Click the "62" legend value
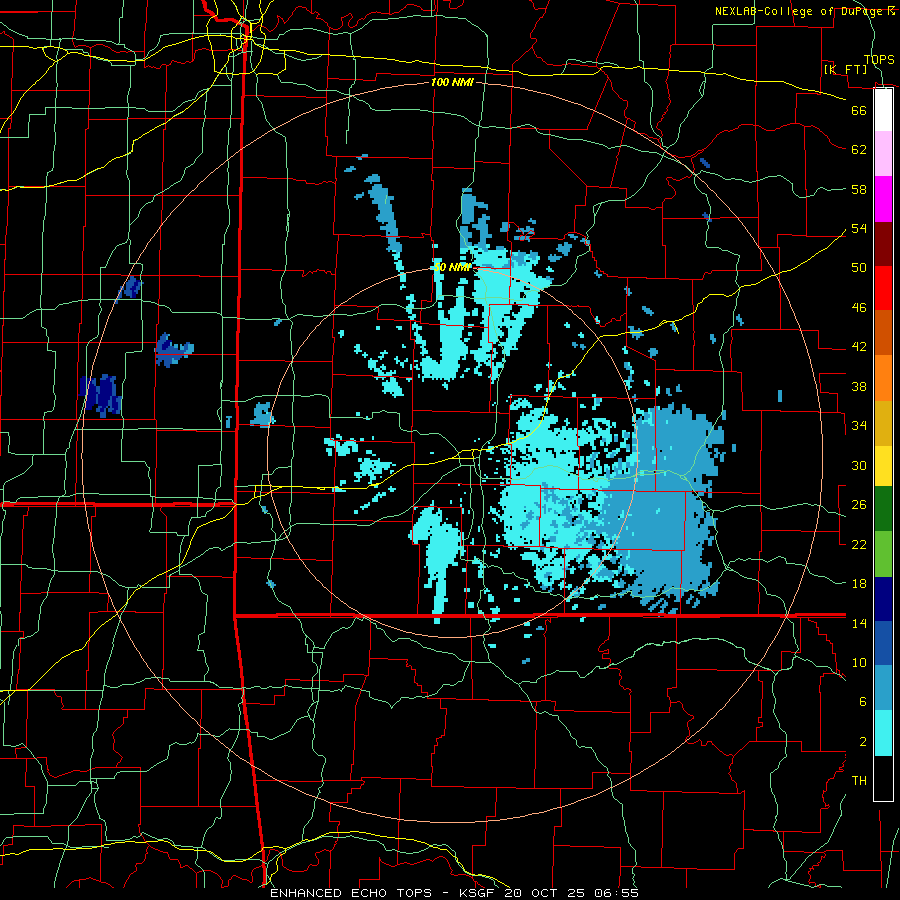The image size is (900, 900). click(859, 150)
